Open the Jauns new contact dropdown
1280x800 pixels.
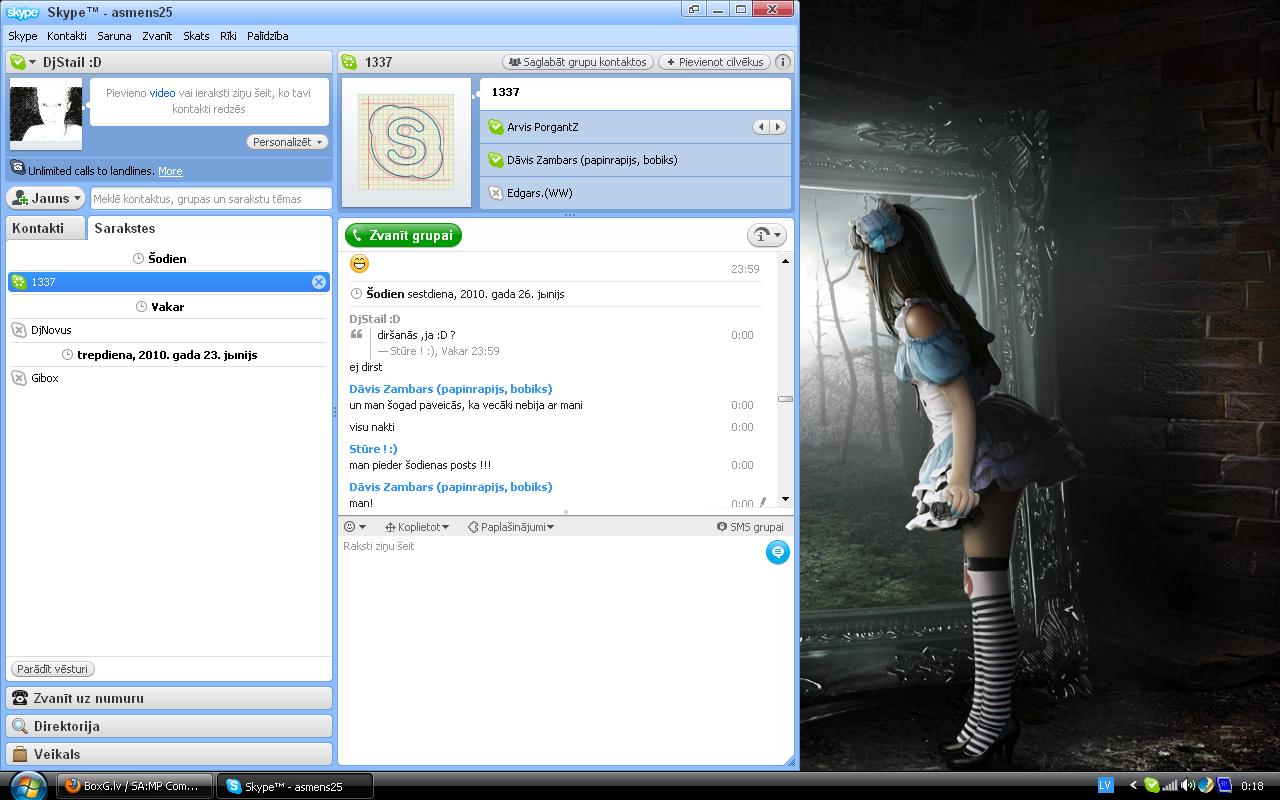[x=45, y=198]
